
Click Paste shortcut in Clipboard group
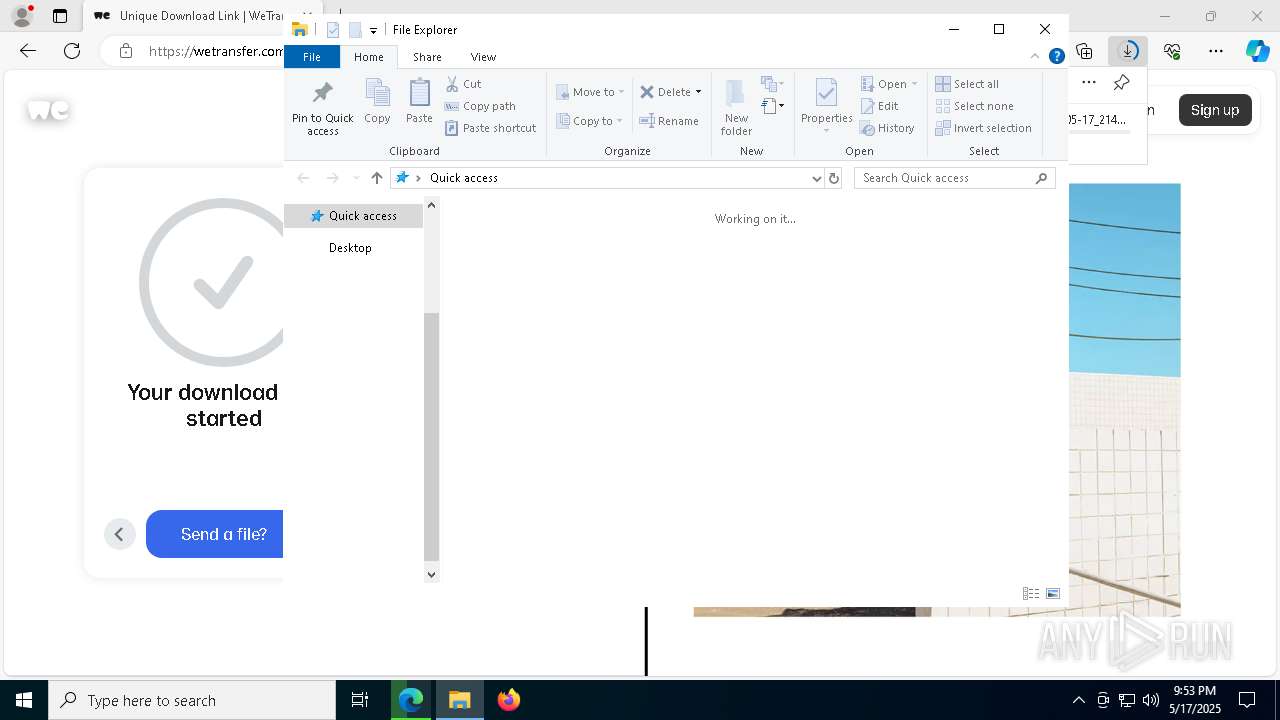tap(490, 128)
